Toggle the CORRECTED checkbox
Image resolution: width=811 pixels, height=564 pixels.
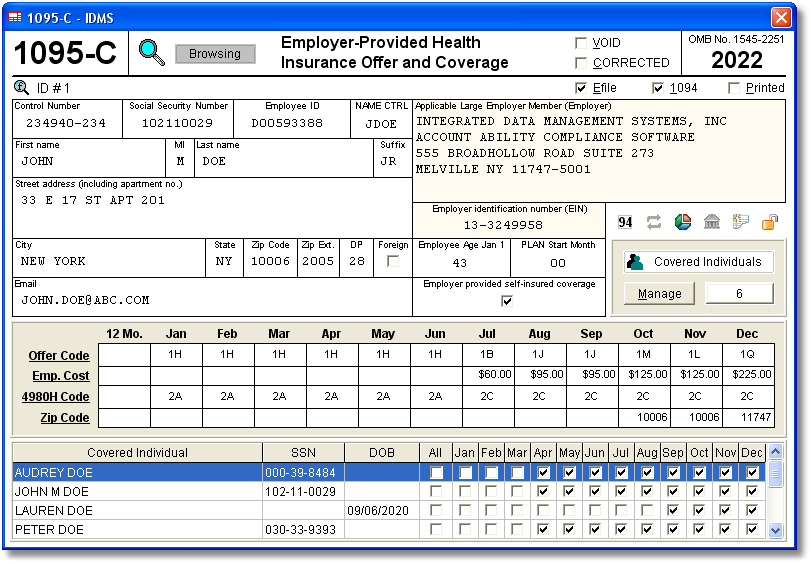(581, 63)
